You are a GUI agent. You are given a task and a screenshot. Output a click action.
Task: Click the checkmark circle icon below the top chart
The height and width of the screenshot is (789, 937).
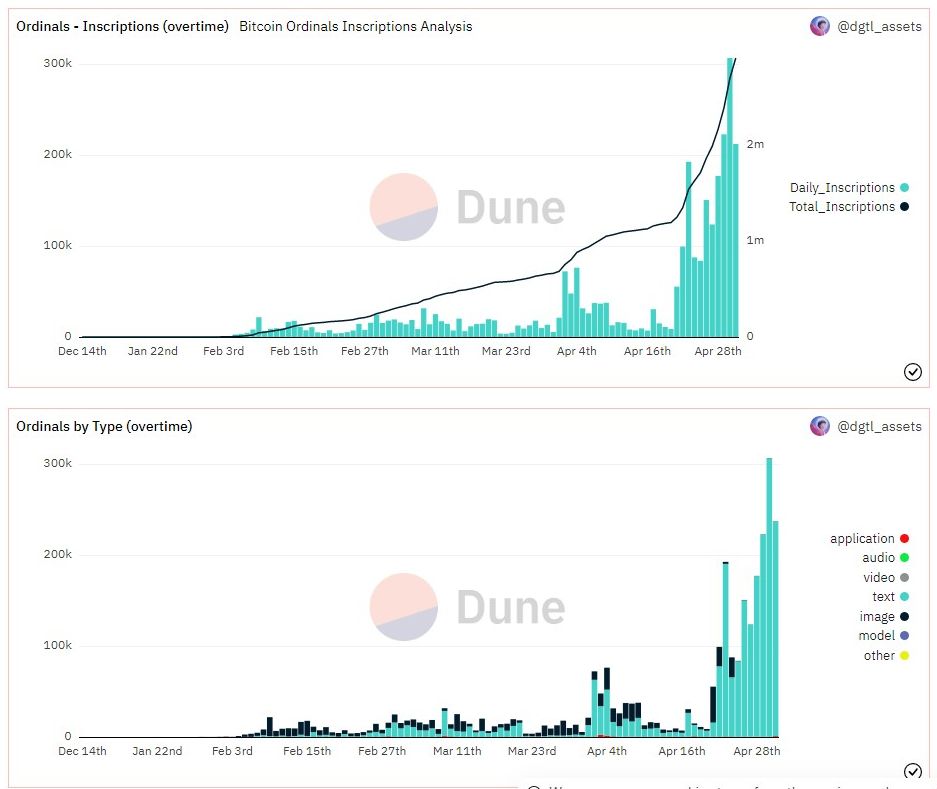pos(913,372)
